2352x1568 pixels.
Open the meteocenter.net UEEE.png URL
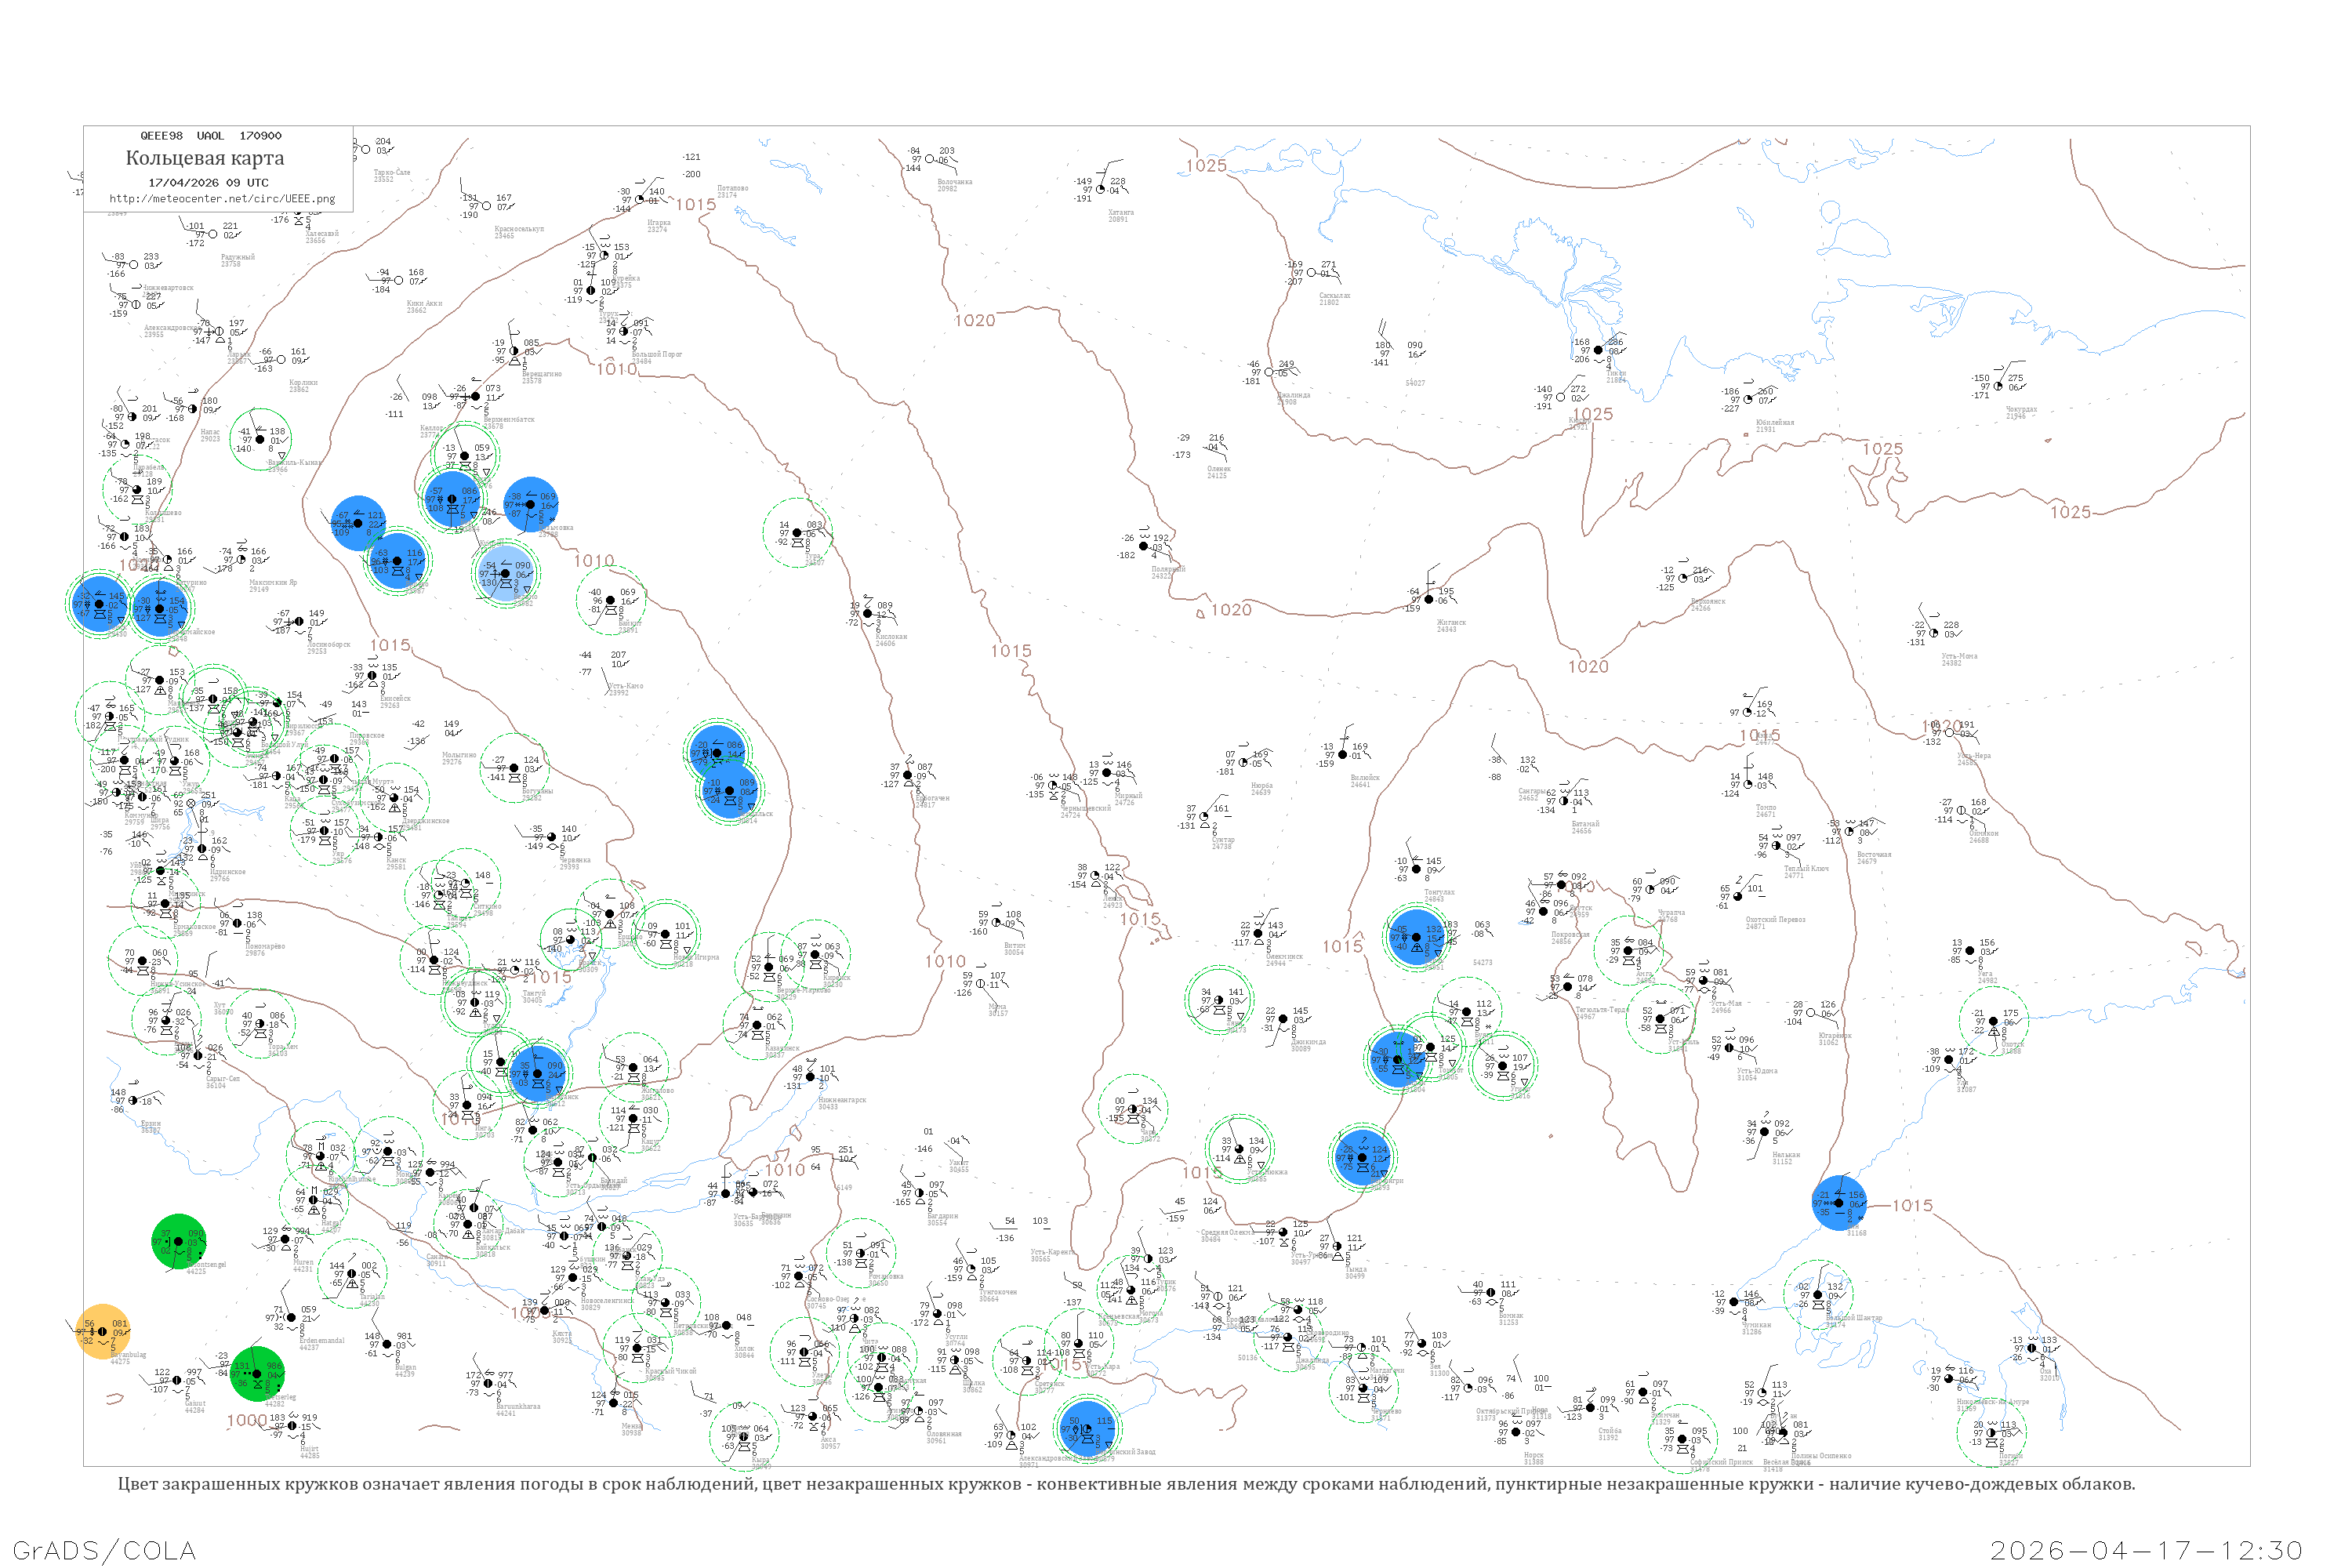(222, 198)
